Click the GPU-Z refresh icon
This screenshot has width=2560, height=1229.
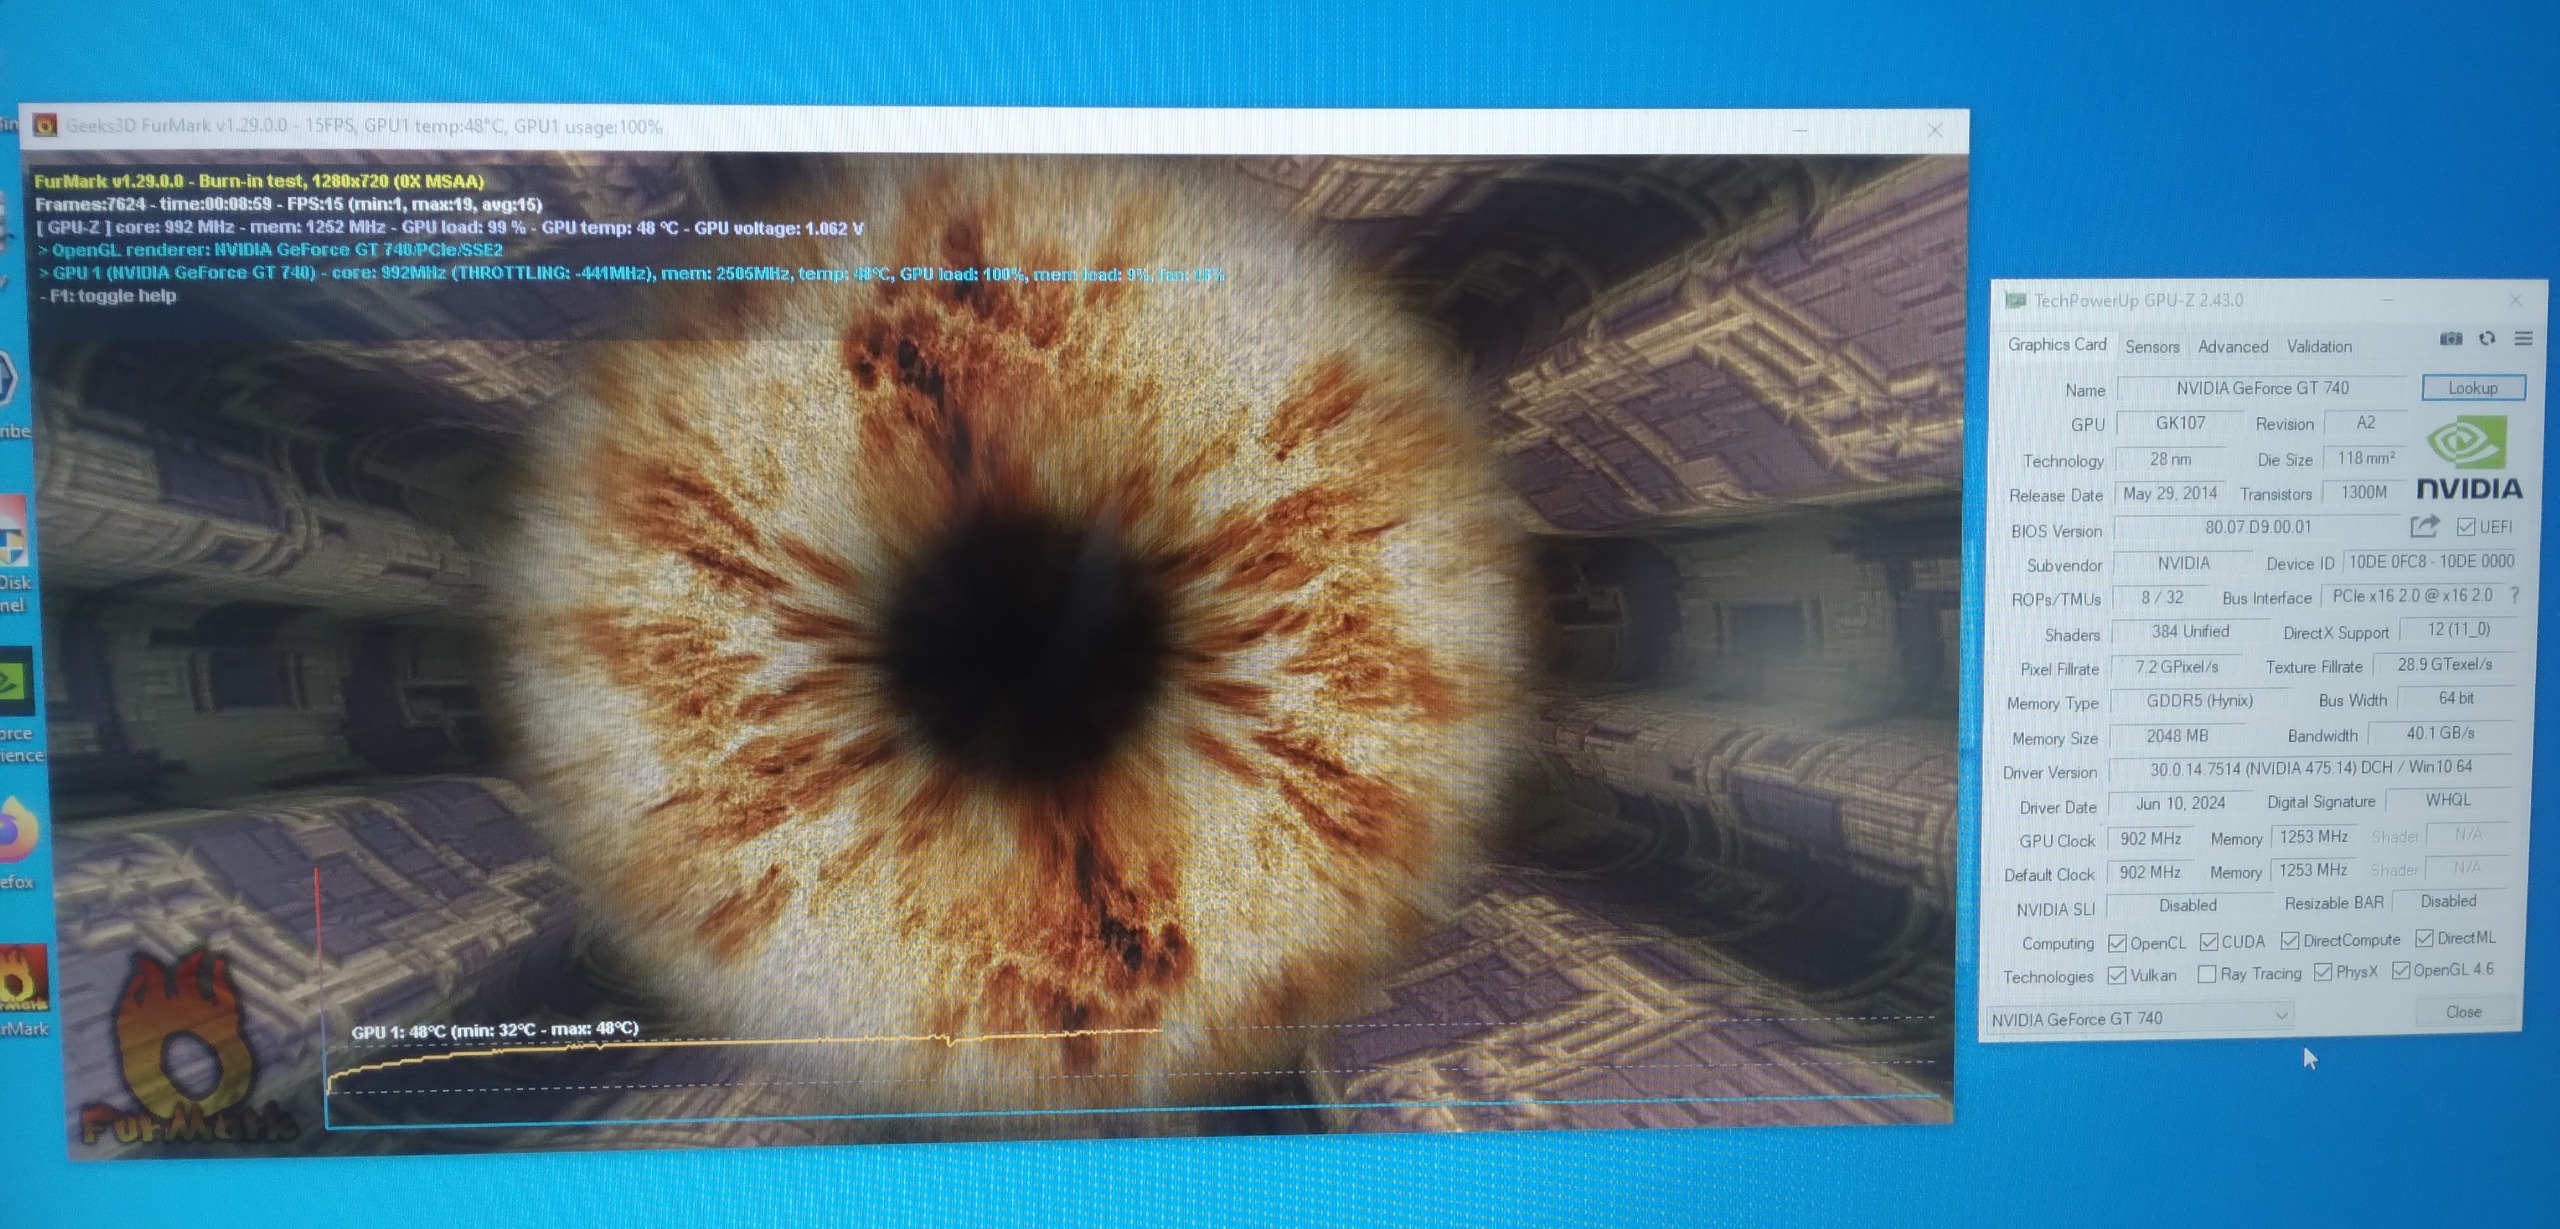[x=2487, y=339]
